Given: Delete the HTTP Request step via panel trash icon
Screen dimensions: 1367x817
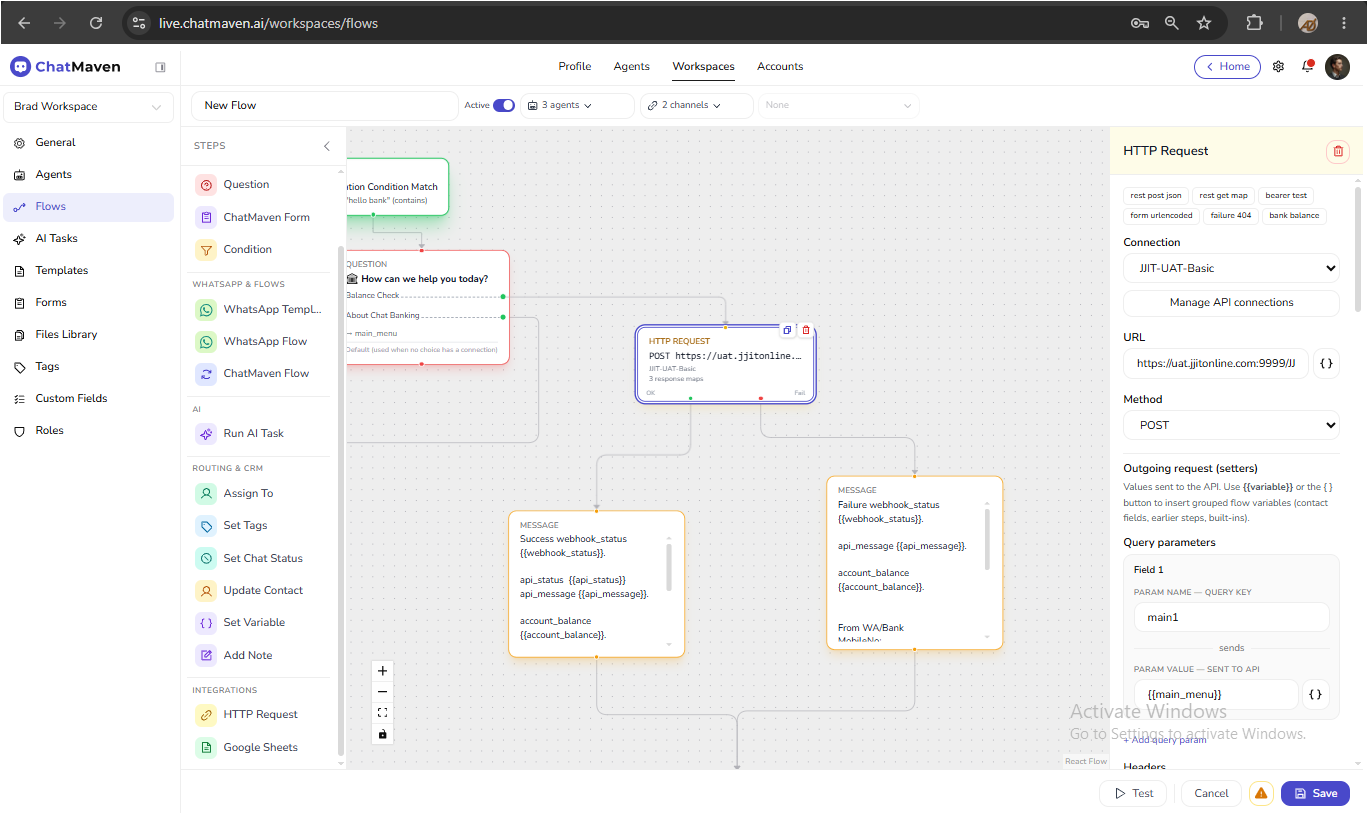Looking at the screenshot, I should 1338,151.
